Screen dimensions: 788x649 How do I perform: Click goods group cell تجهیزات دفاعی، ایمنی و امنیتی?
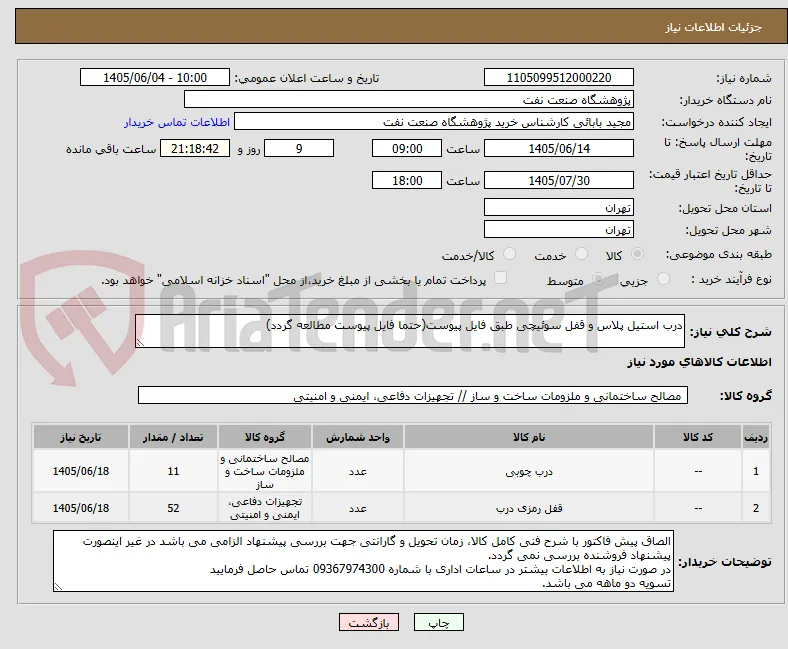(265, 508)
